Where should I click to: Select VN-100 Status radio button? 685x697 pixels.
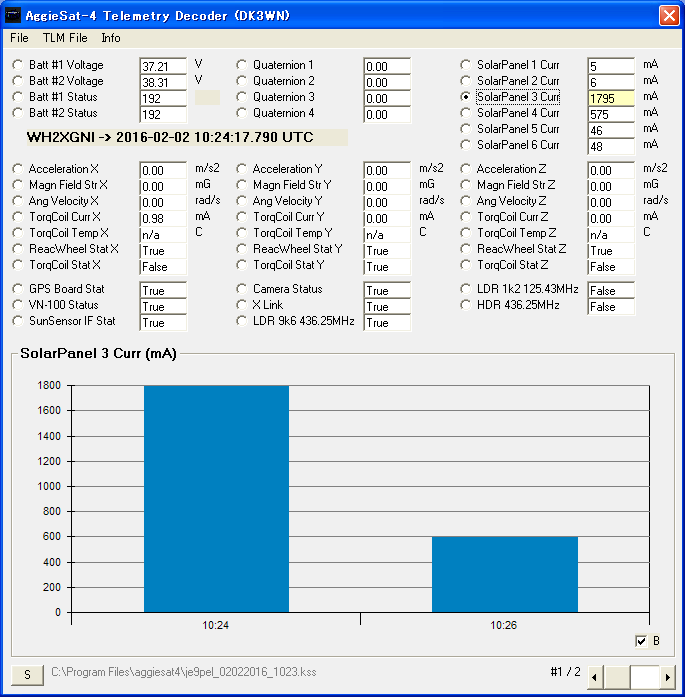[x=18, y=305]
